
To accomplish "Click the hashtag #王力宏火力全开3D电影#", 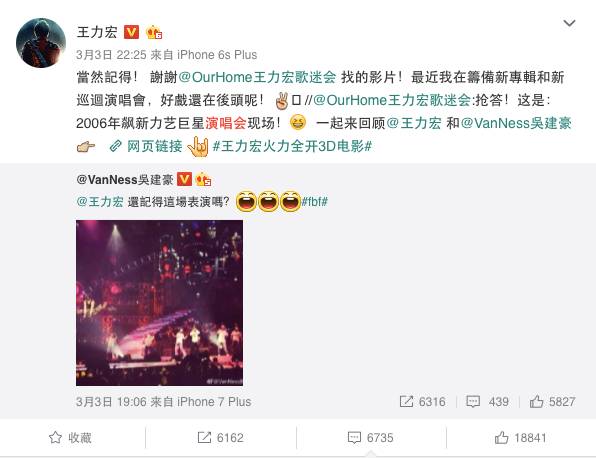I will (x=292, y=146).
